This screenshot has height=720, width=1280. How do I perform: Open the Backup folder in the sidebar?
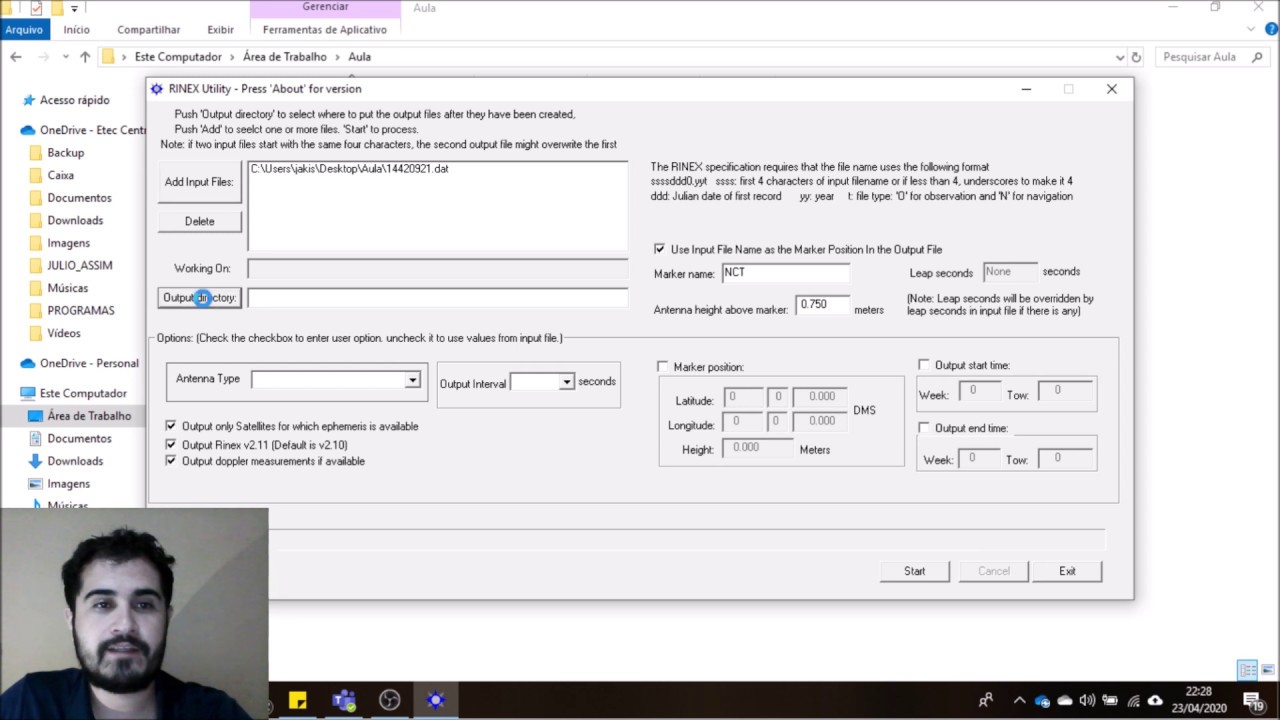[66, 153]
